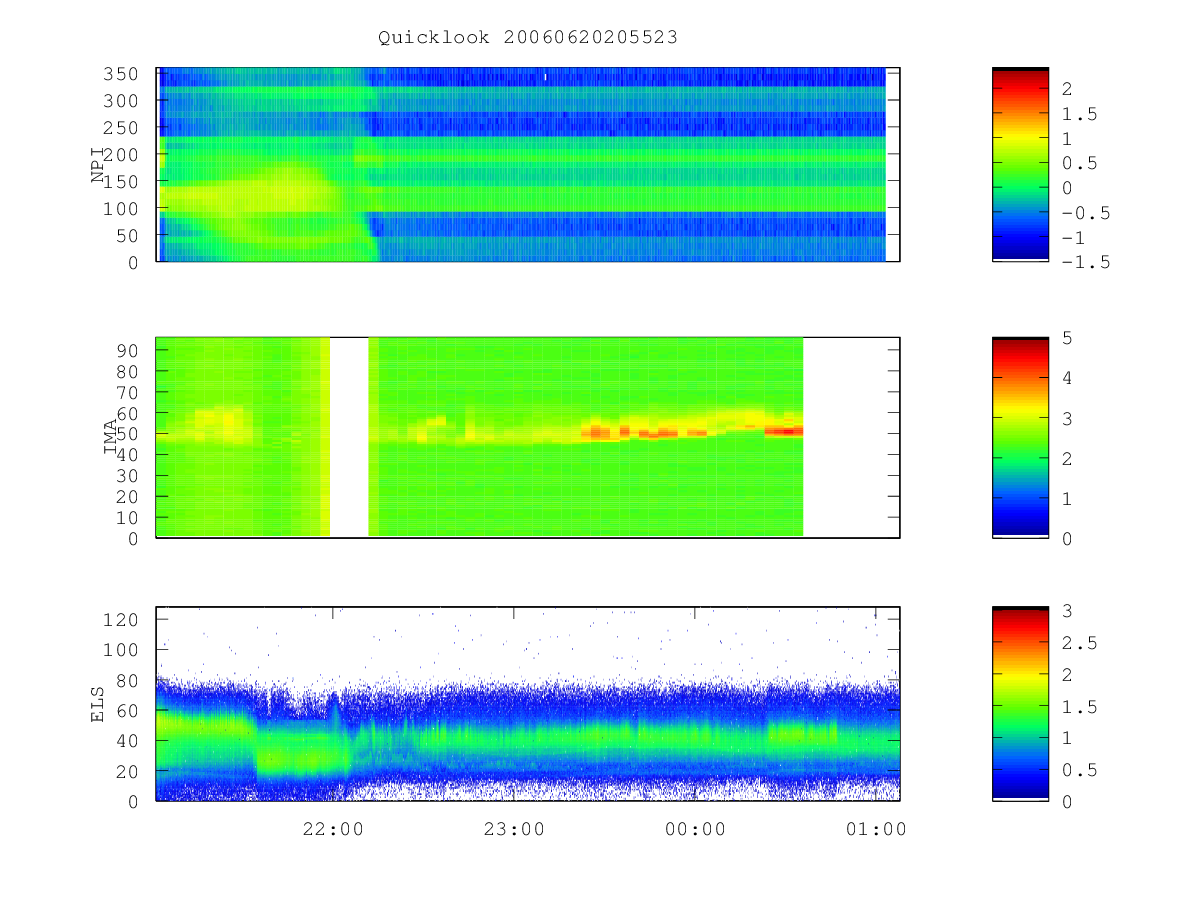
Task: Select the NPI panel colorbar
Action: [x=1020, y=165]
